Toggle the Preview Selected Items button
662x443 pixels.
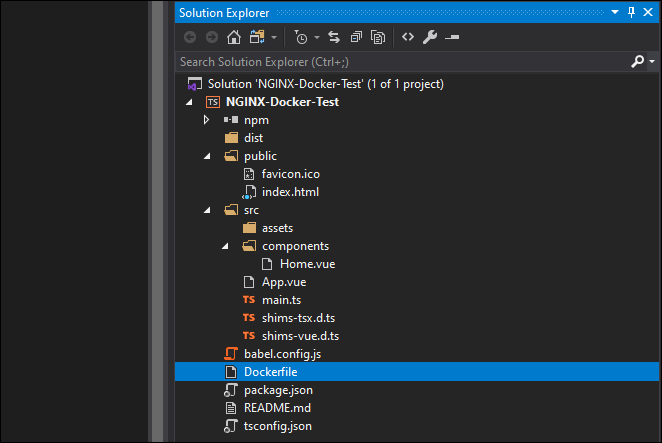[452, 37]
